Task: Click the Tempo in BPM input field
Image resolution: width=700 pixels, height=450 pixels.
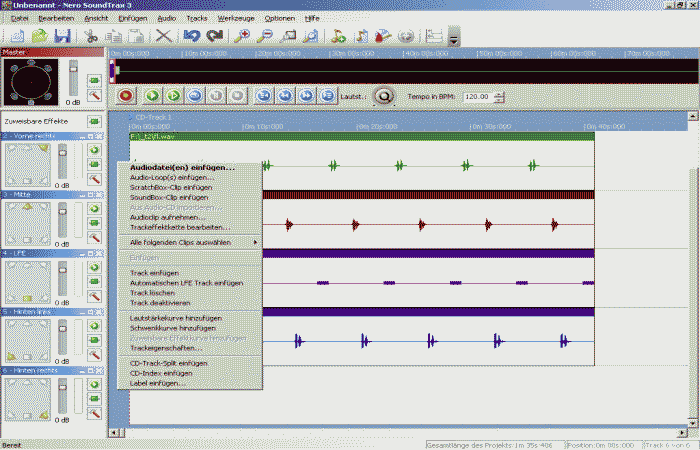Action: 477,97
